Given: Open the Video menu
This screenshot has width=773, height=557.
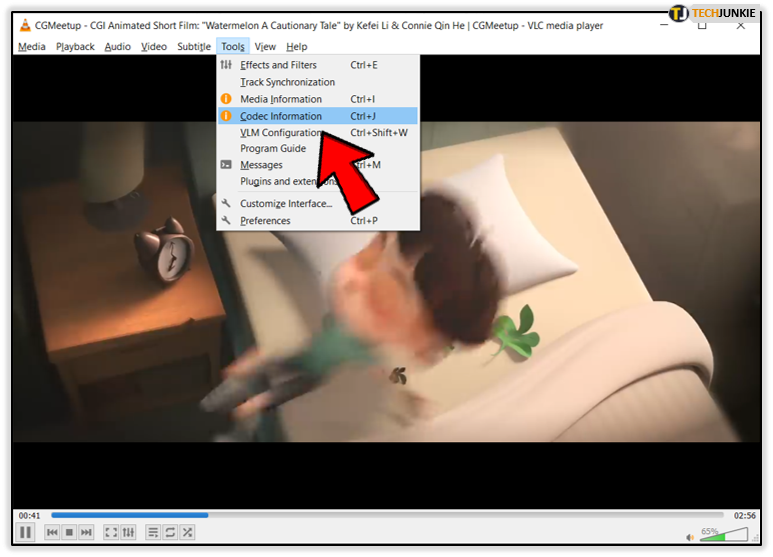Looking at the screenshot, I should coord(154,46).
